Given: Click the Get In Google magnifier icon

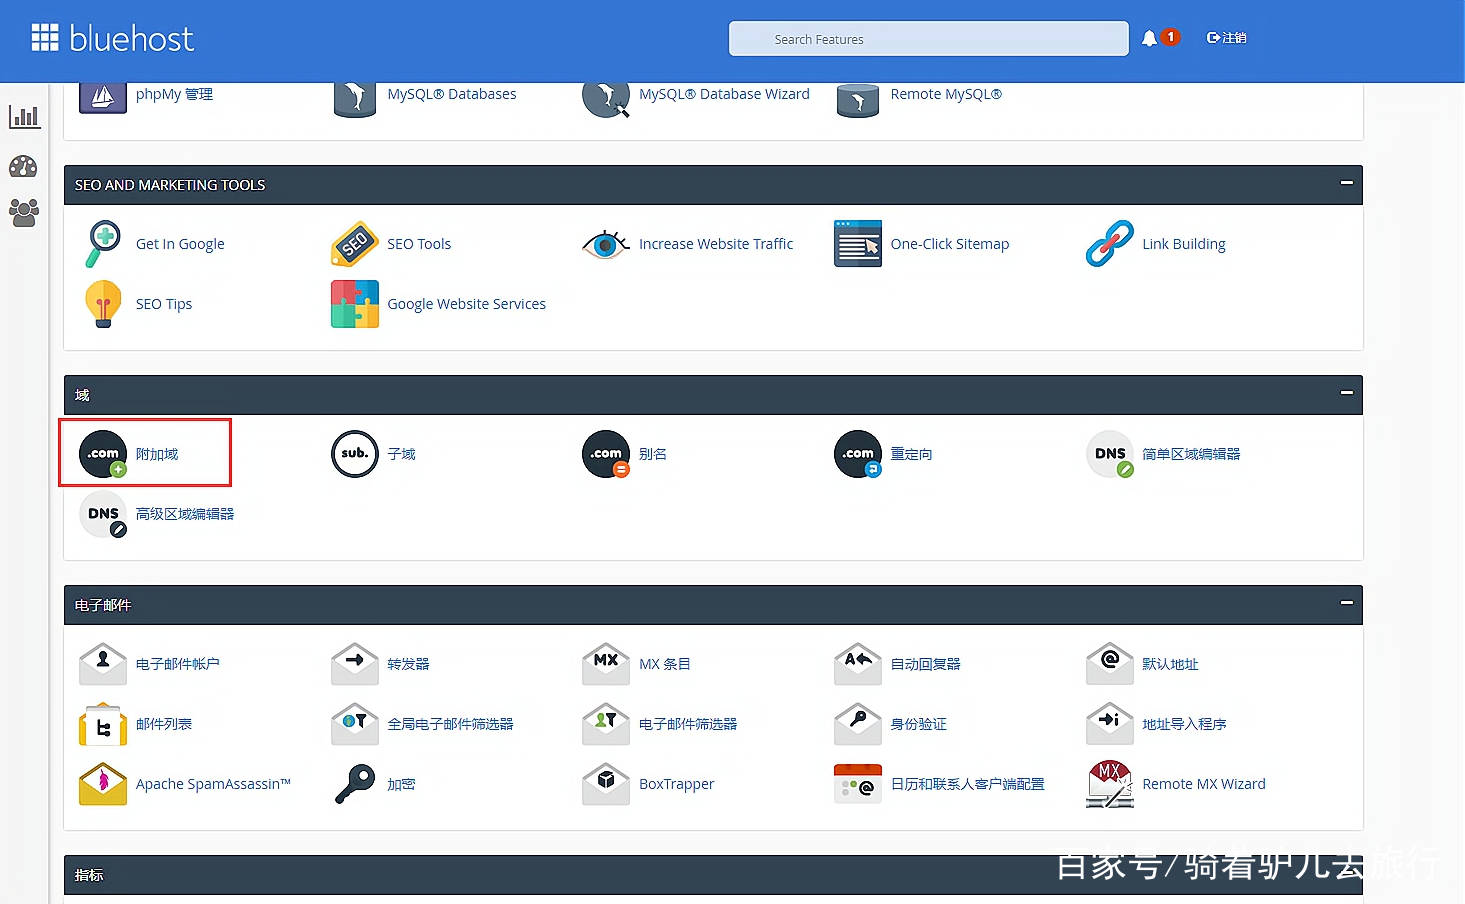Looking at the screenshot, I should [103, 244].
